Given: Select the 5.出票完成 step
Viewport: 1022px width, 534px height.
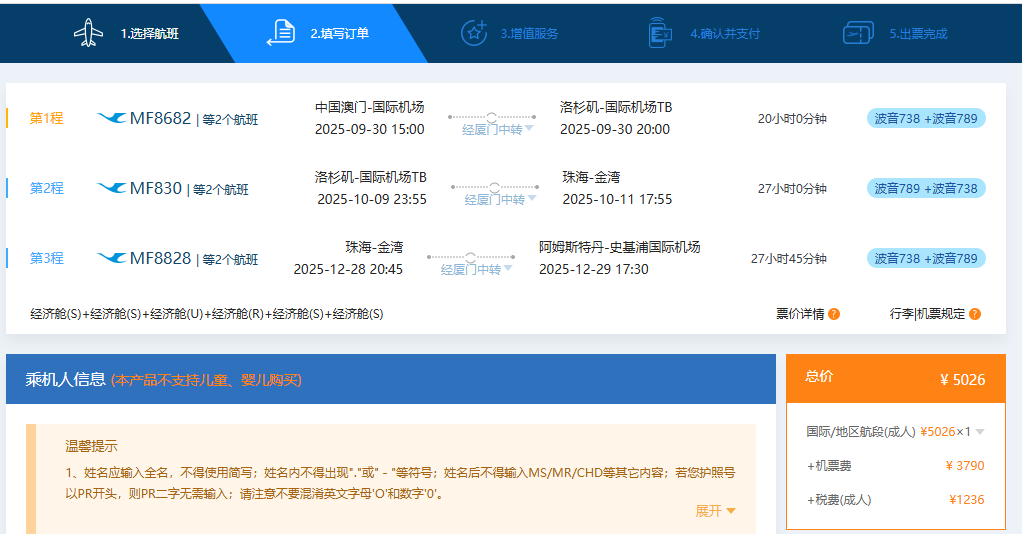Looking at the screenshot, I should tap(918, 33).
